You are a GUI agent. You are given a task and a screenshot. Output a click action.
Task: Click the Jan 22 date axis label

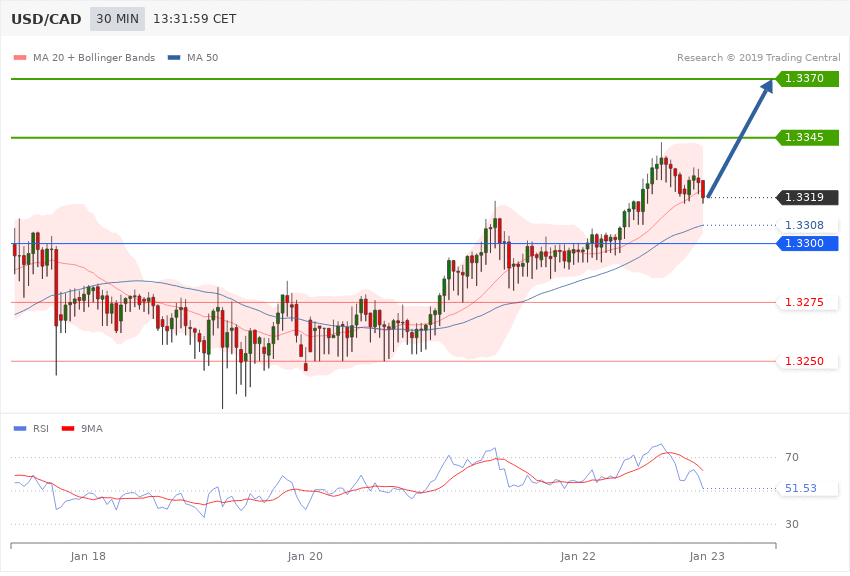[578, 556]
